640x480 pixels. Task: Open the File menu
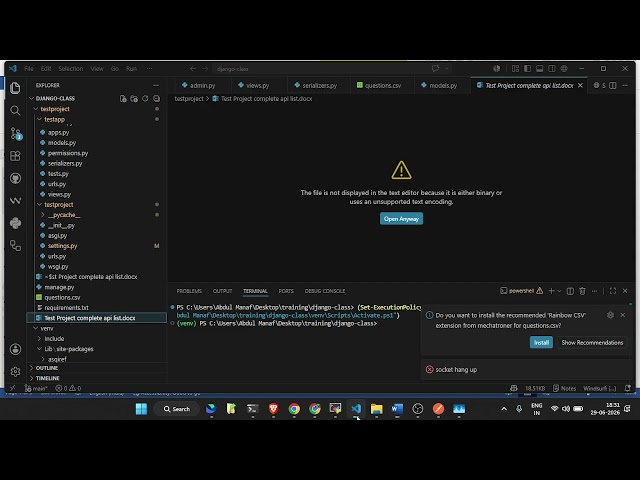(29, 69)
